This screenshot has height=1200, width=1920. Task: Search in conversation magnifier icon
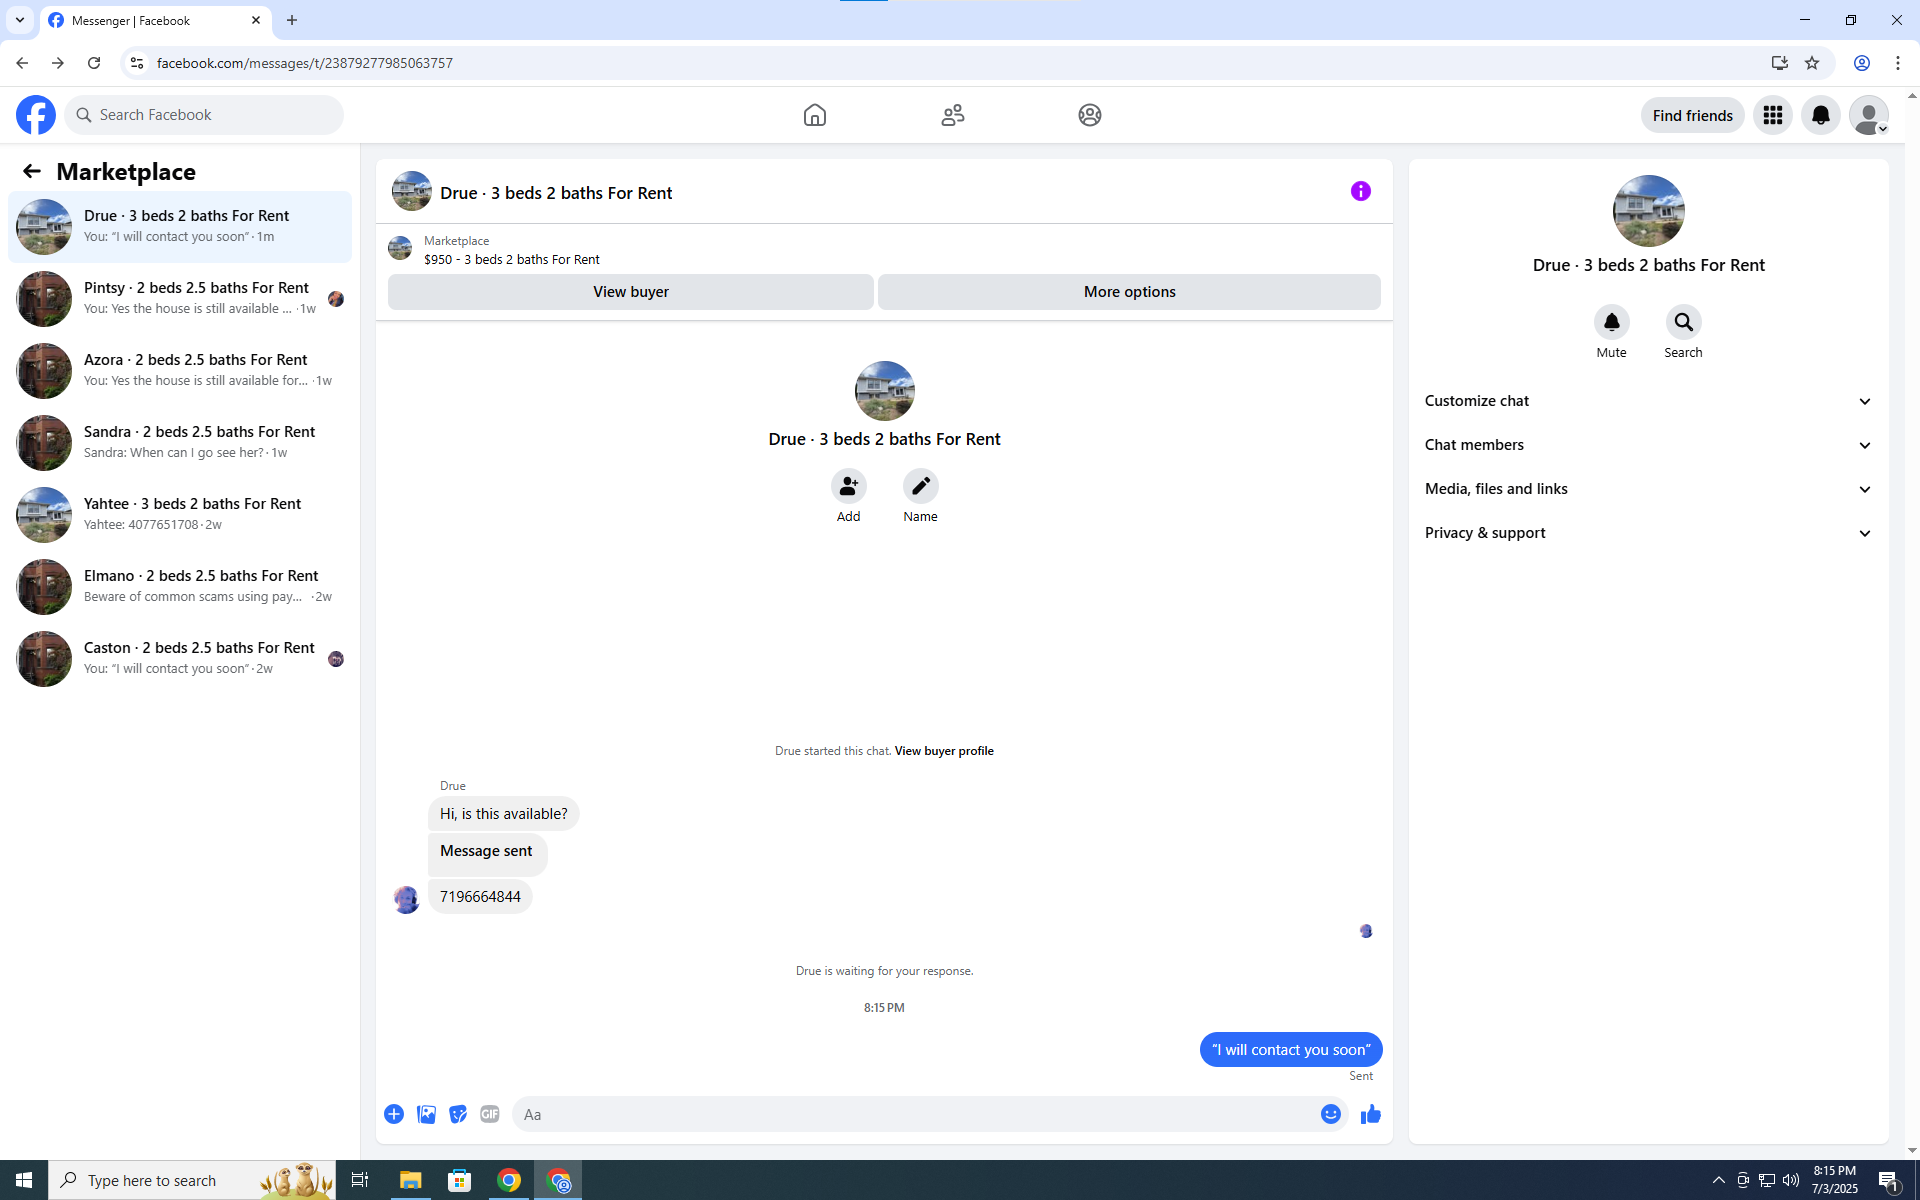1683,322
